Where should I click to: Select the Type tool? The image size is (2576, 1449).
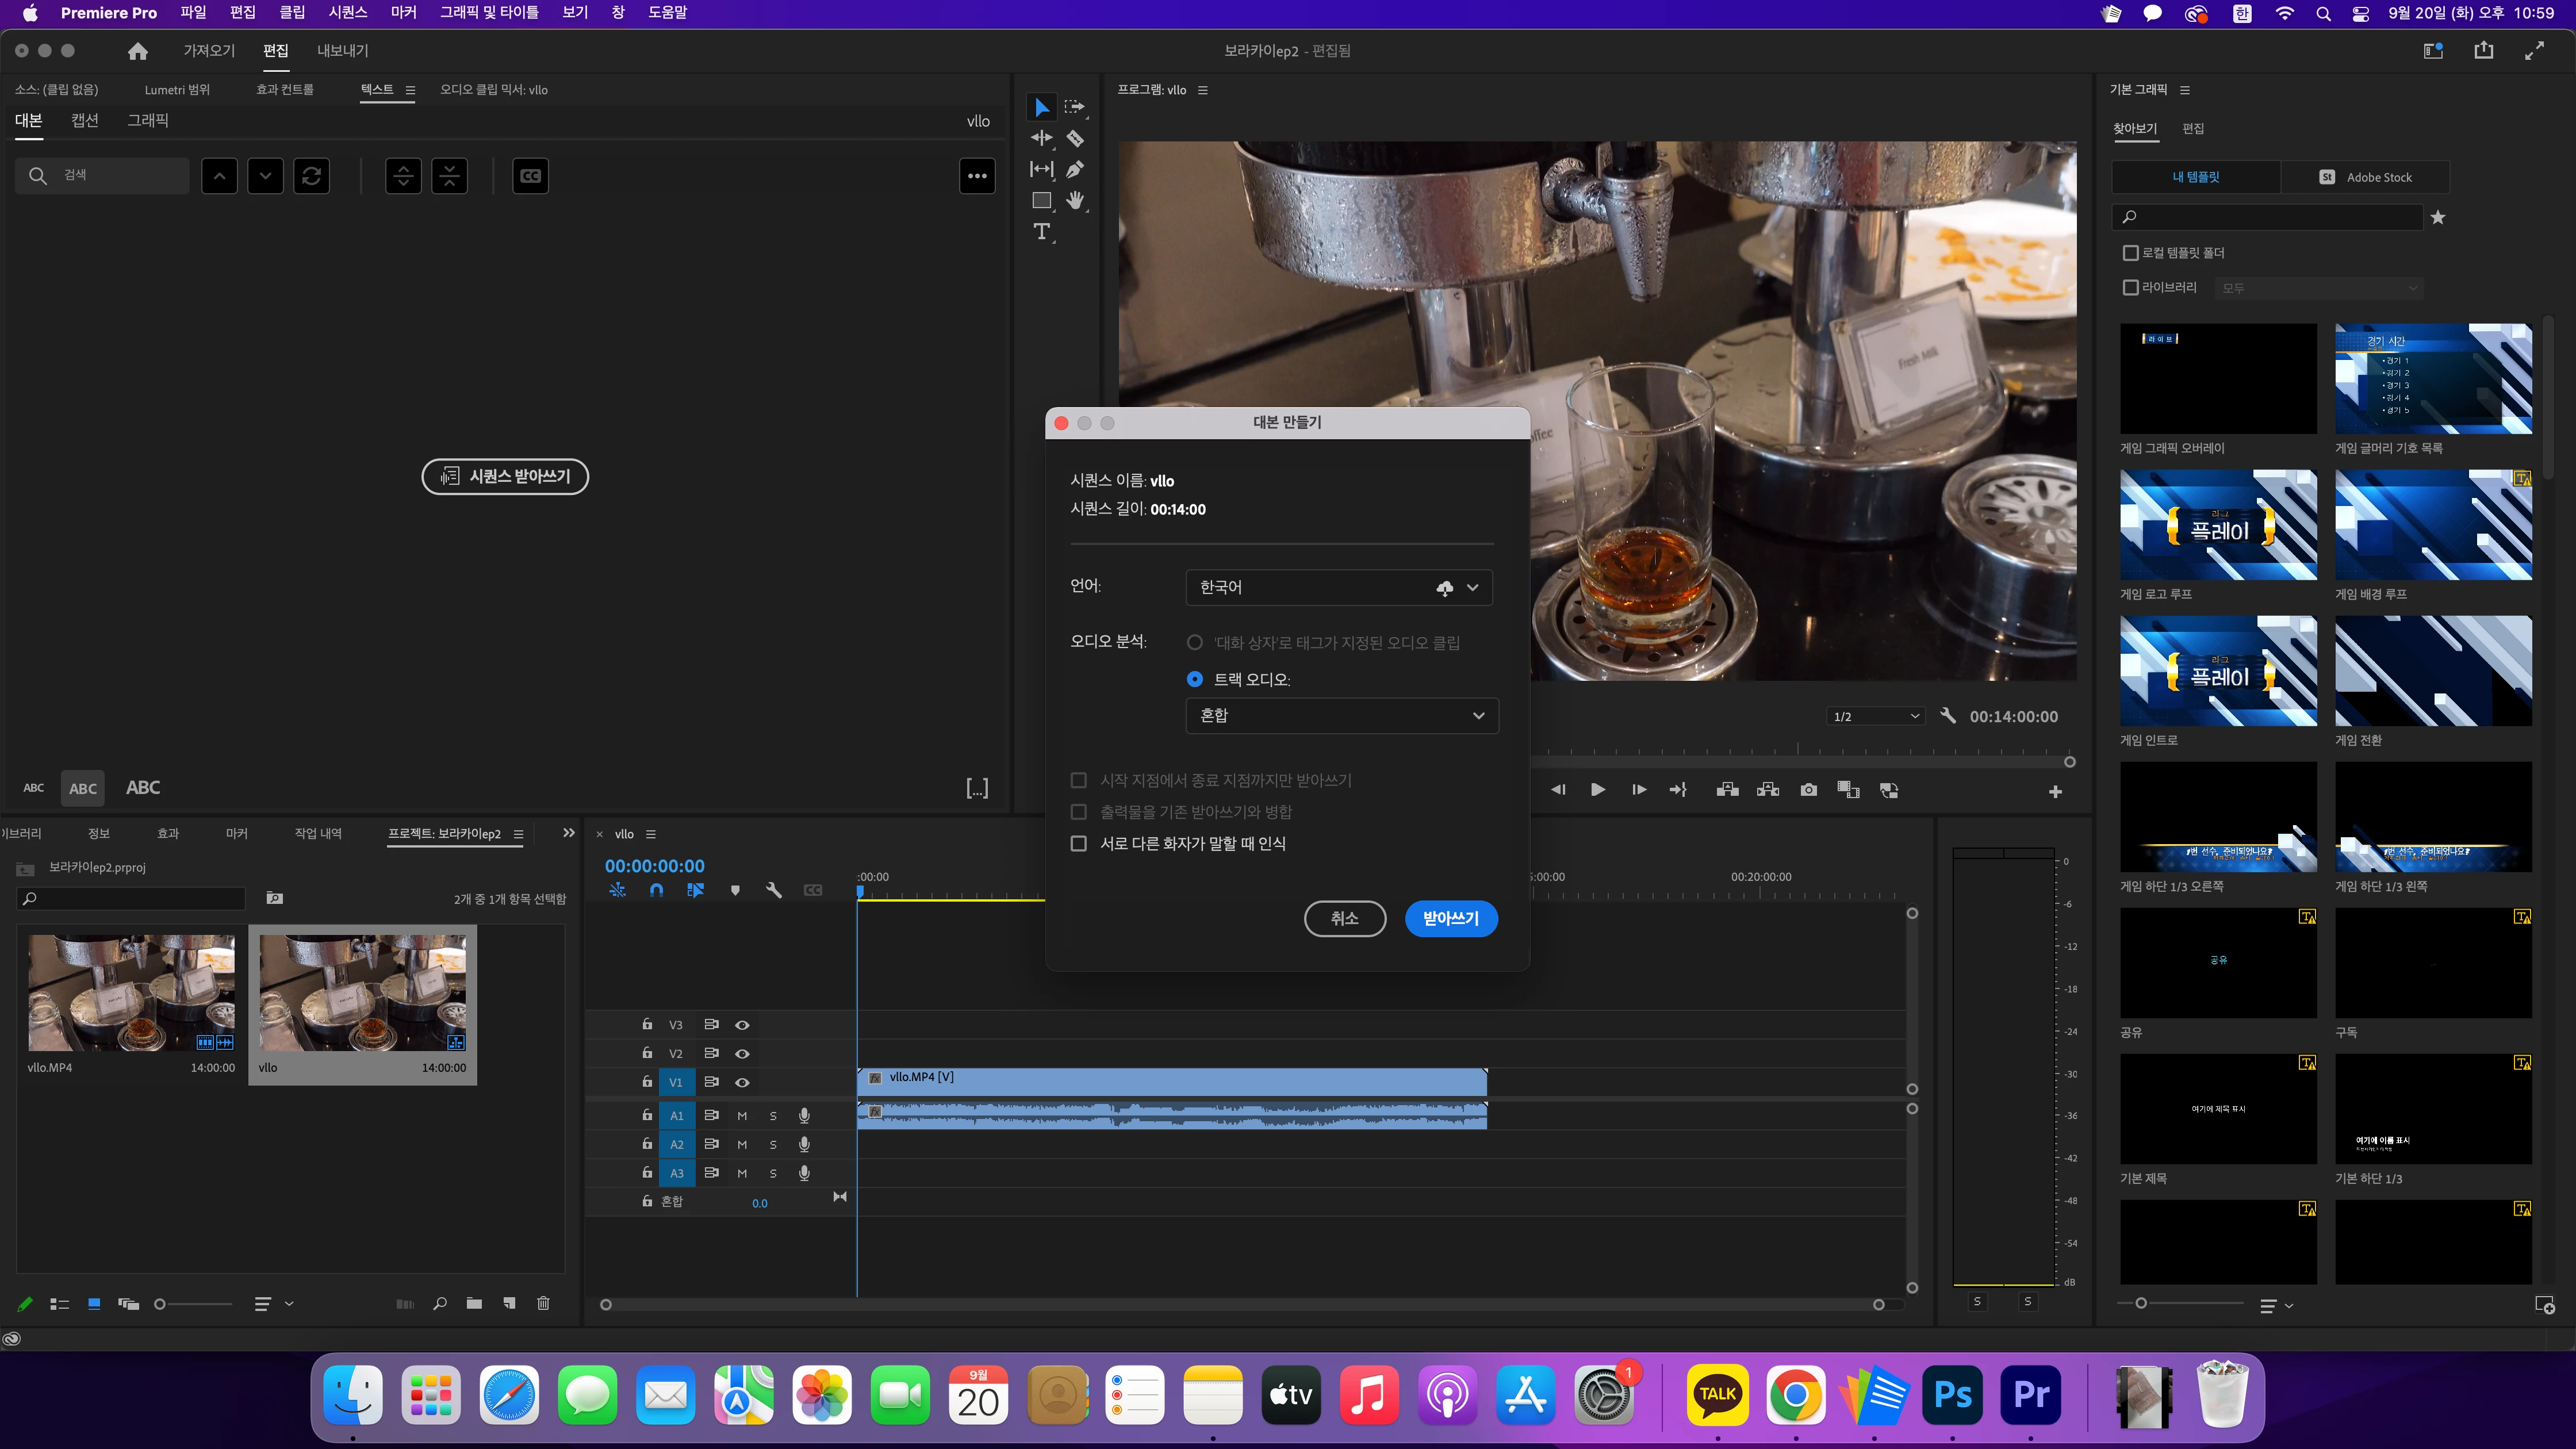1042,232
